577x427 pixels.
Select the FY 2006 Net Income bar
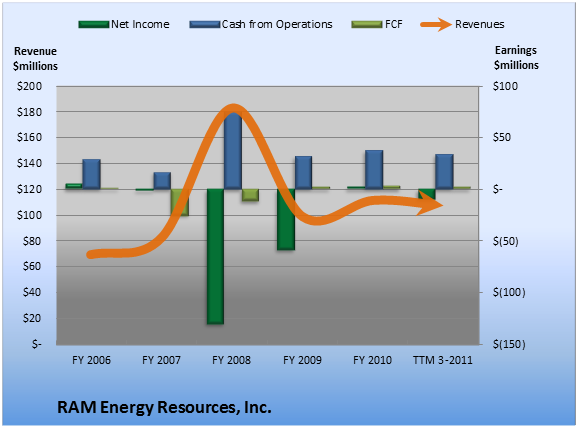click(74, 186)
